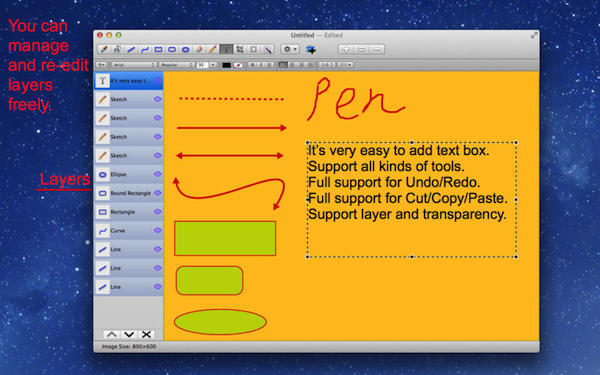This screenshot has height=375, width=600.
Task: Open the rightmost dropdown in the format bar
Action: click(346, 65)
